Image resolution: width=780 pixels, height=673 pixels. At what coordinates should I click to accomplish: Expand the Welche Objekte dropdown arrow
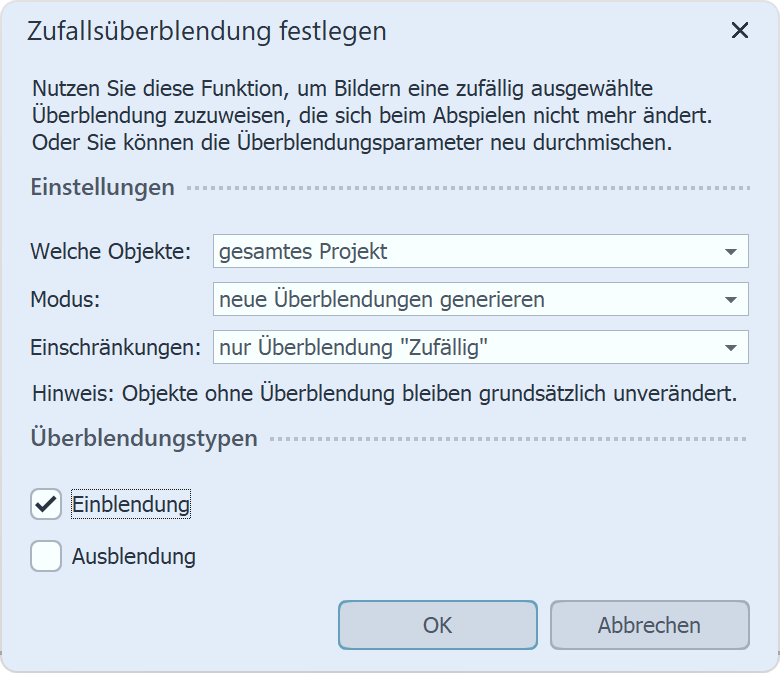tap(731, 252)
